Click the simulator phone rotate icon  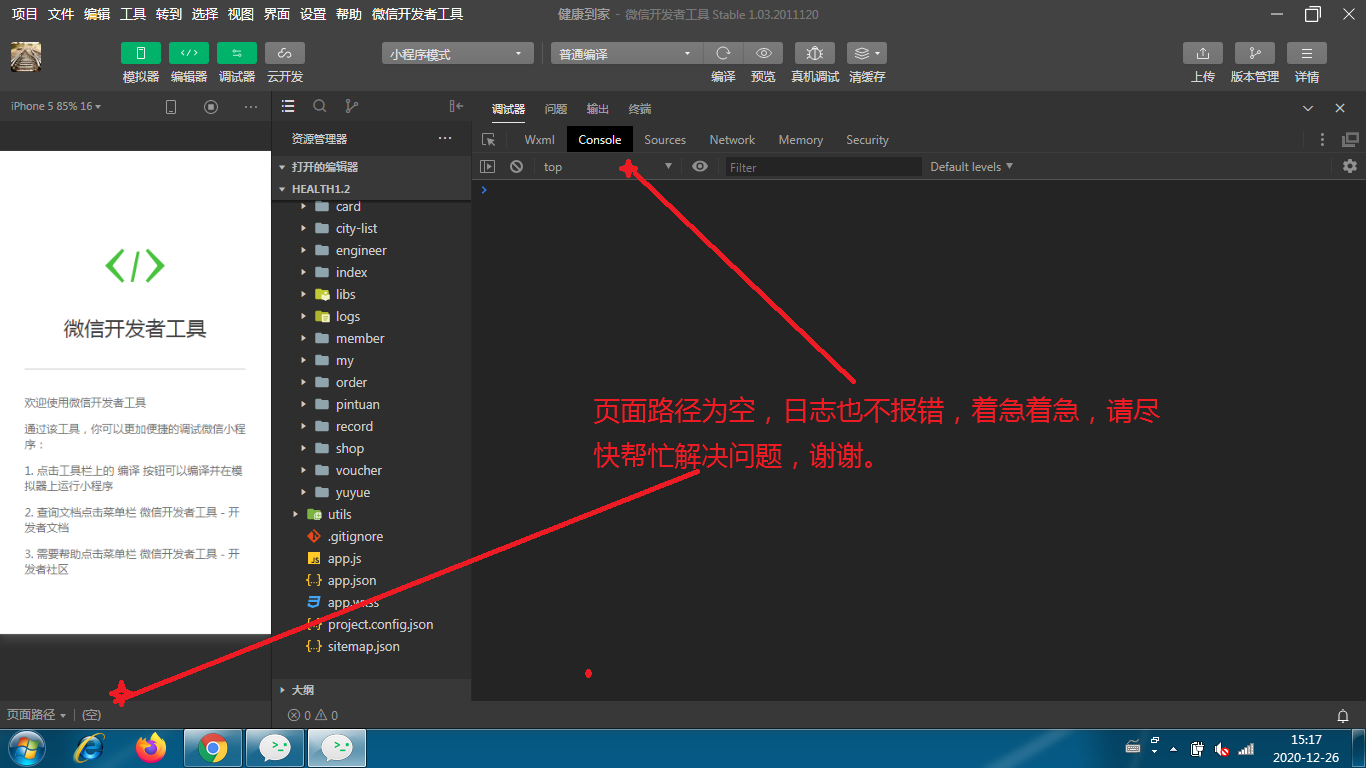click(171, 107)
